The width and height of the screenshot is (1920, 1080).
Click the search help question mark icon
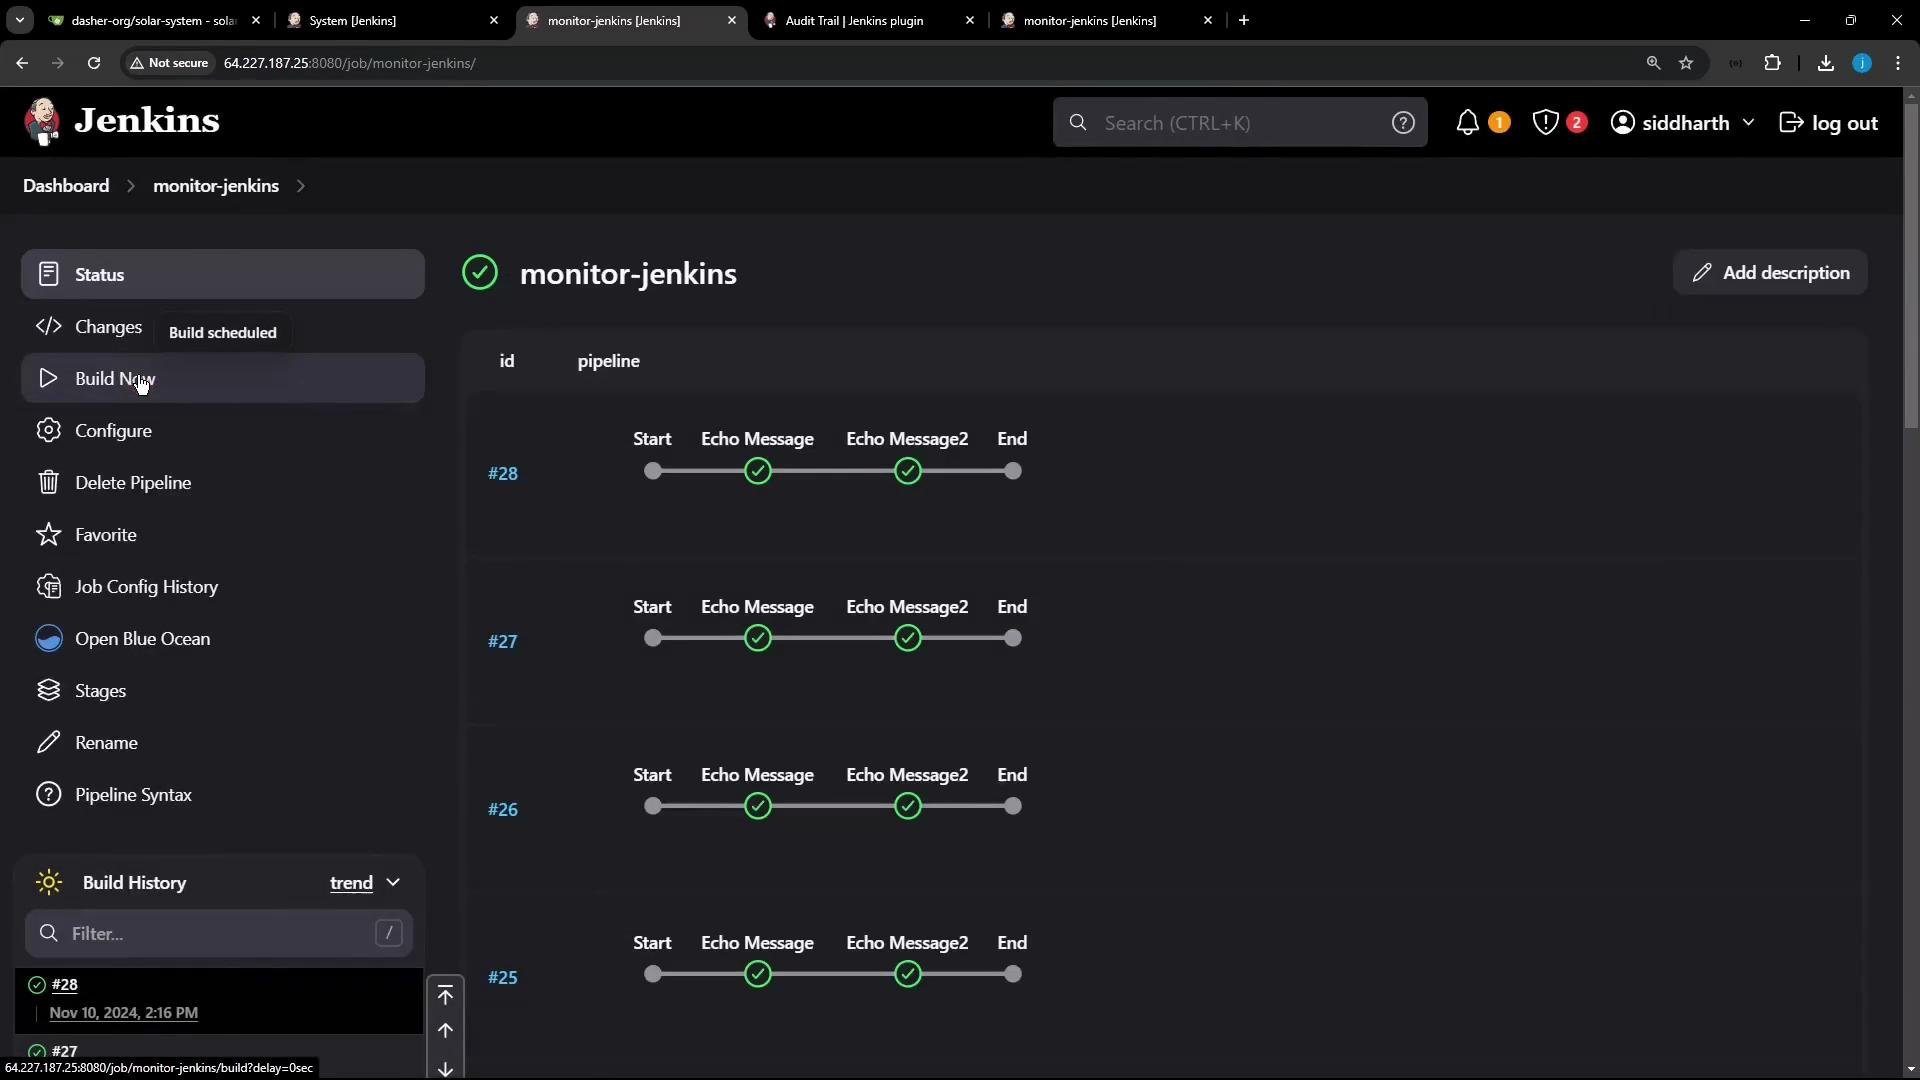[1403, 123]
